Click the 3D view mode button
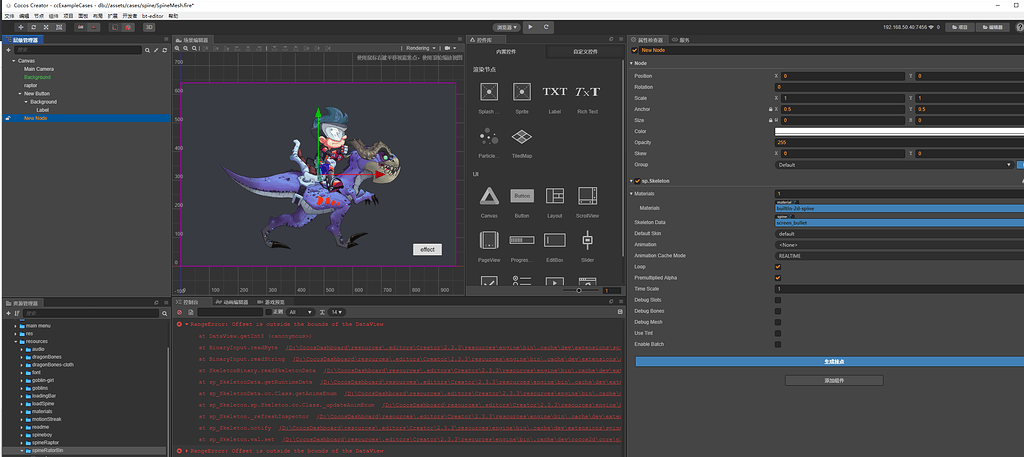Image resolution: width=1024 pixels, height=457 pixels. (x=150, y=27)
